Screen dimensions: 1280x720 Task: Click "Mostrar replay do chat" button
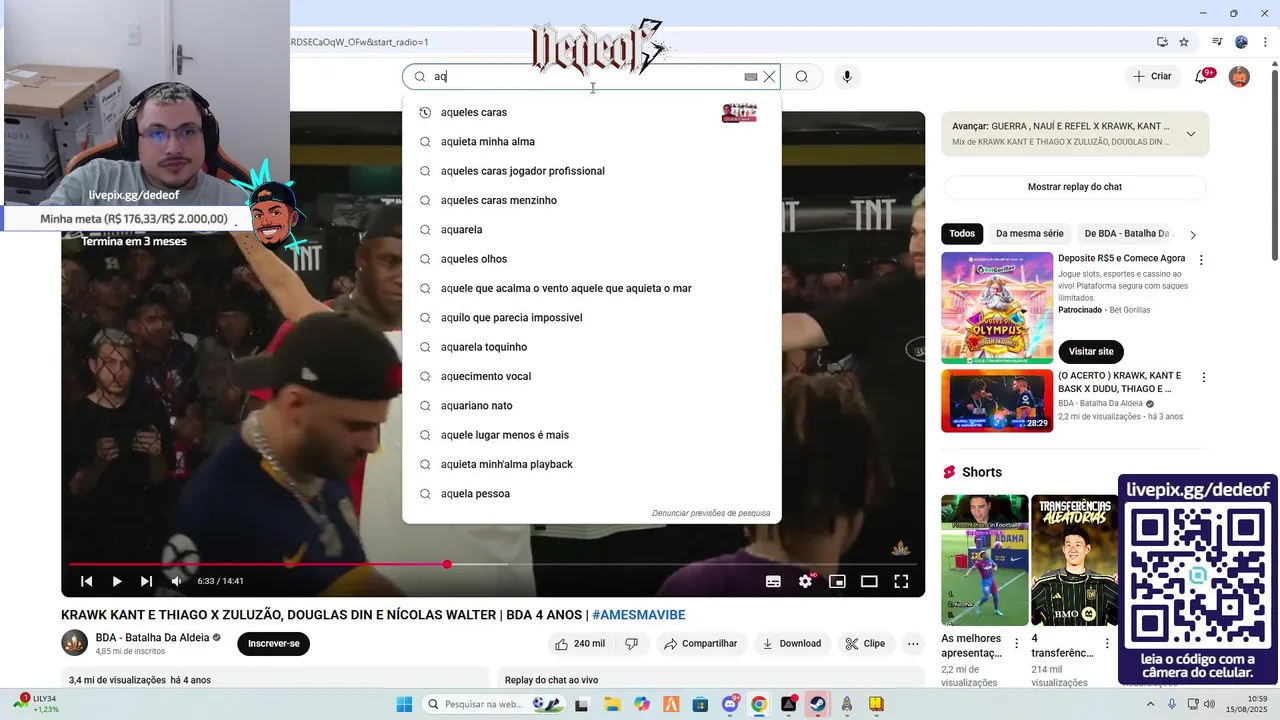pos(1075,187)
